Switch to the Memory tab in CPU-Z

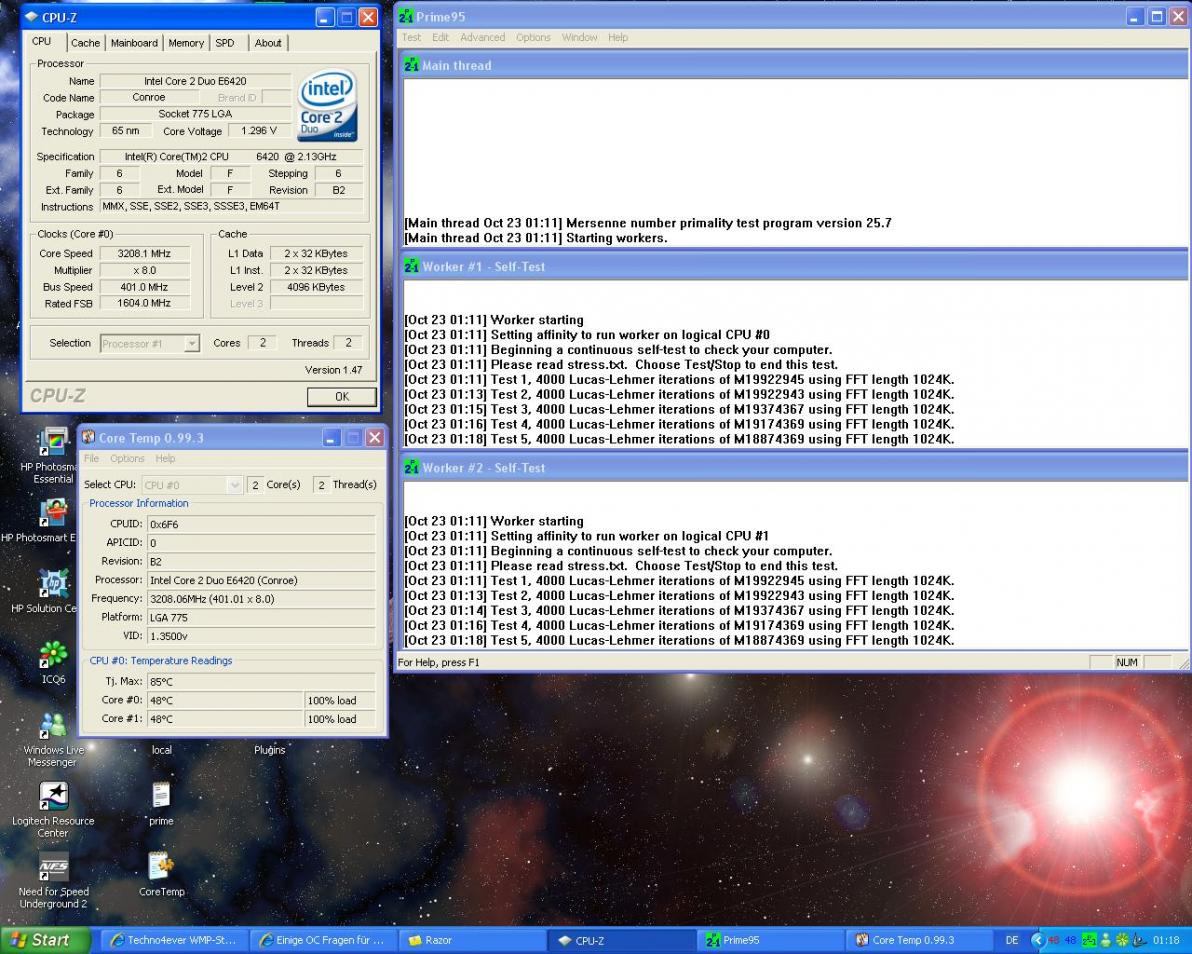pyautogui.click(x=186, y=43)
